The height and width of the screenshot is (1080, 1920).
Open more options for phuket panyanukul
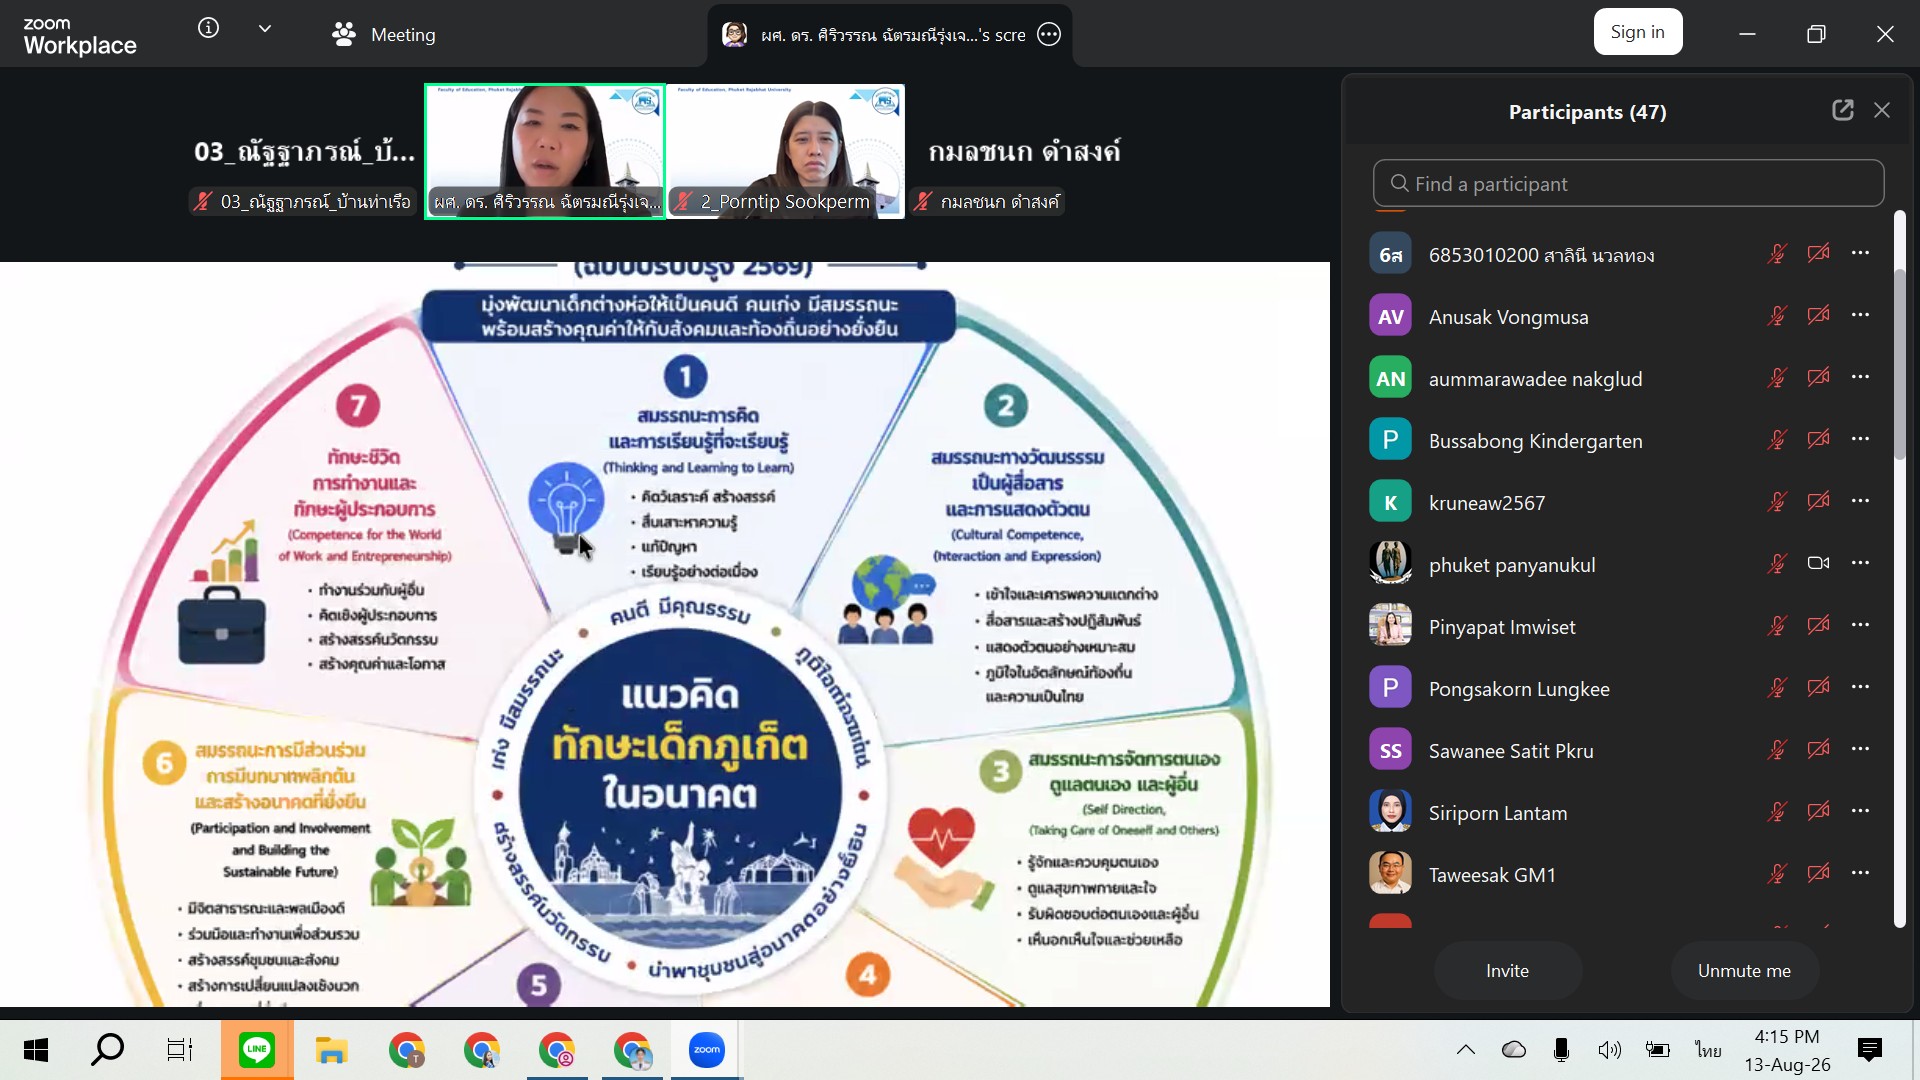1860,563
